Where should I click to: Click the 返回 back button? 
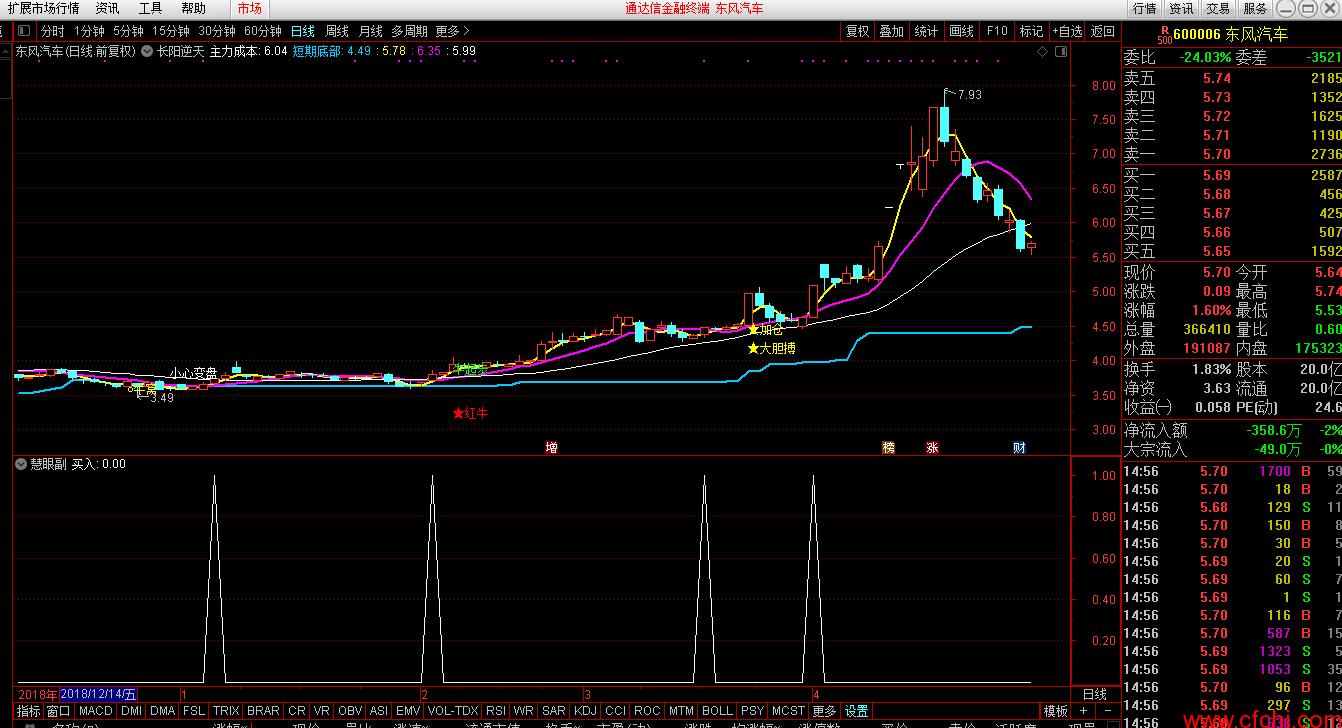1103,31
